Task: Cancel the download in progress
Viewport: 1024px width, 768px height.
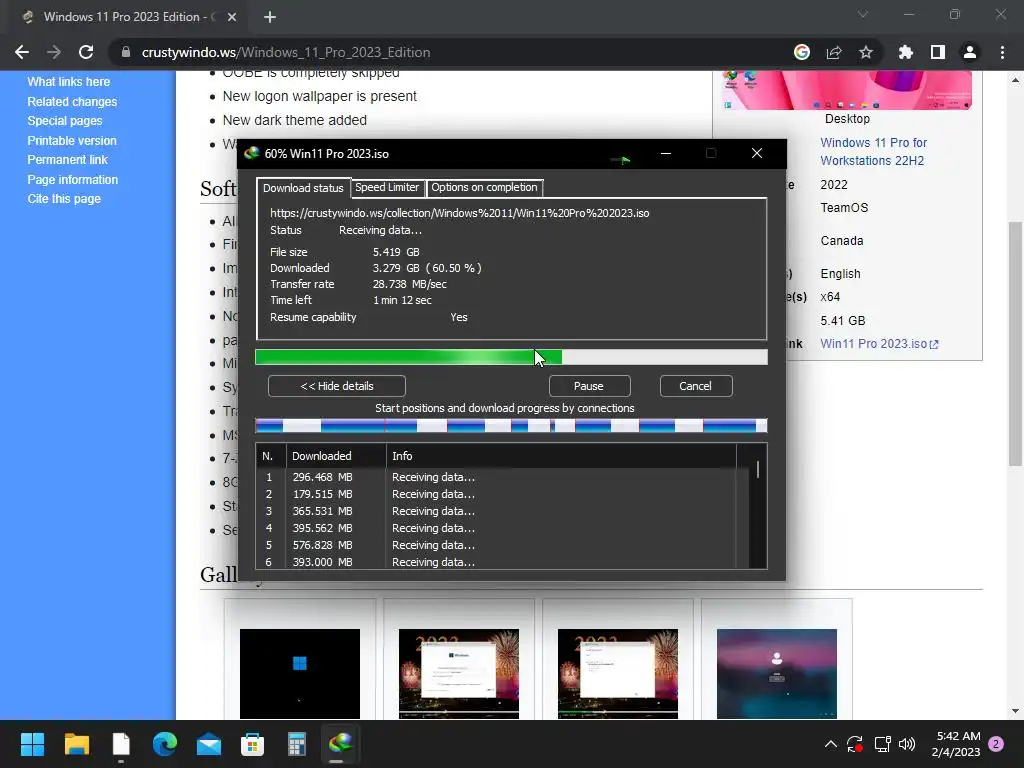Action: point(696,386)
